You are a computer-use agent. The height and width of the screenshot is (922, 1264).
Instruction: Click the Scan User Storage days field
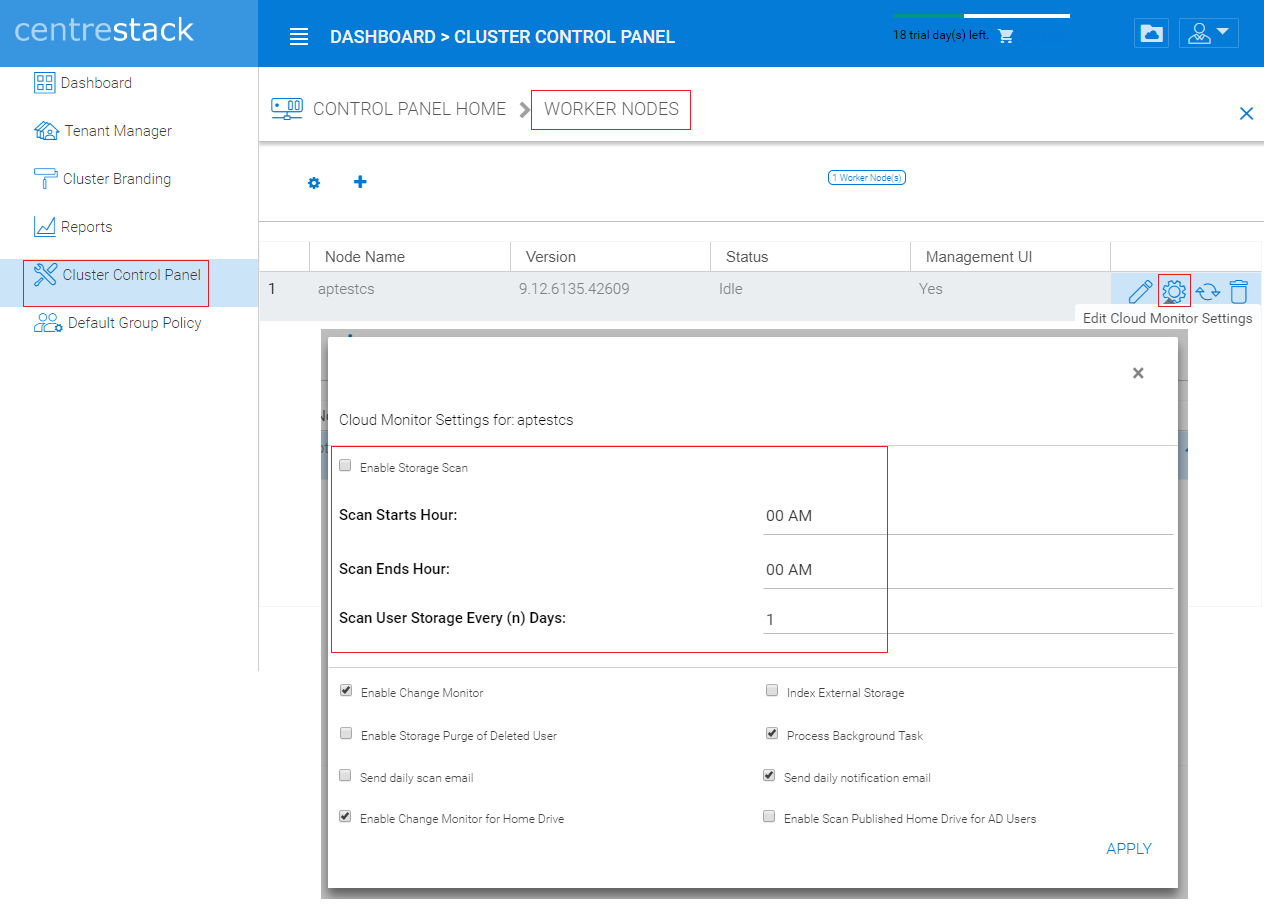coord(968,619)
